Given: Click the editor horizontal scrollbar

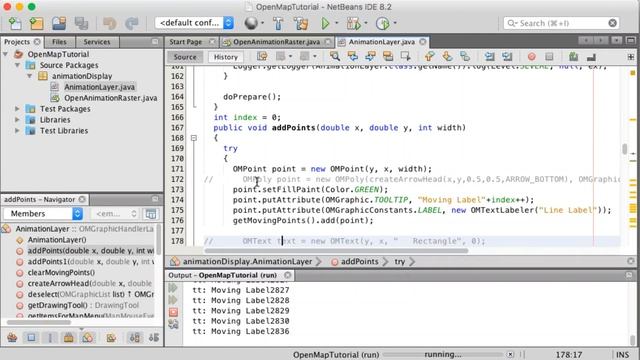Looking at the screenshot, I should tap(336, 251).
